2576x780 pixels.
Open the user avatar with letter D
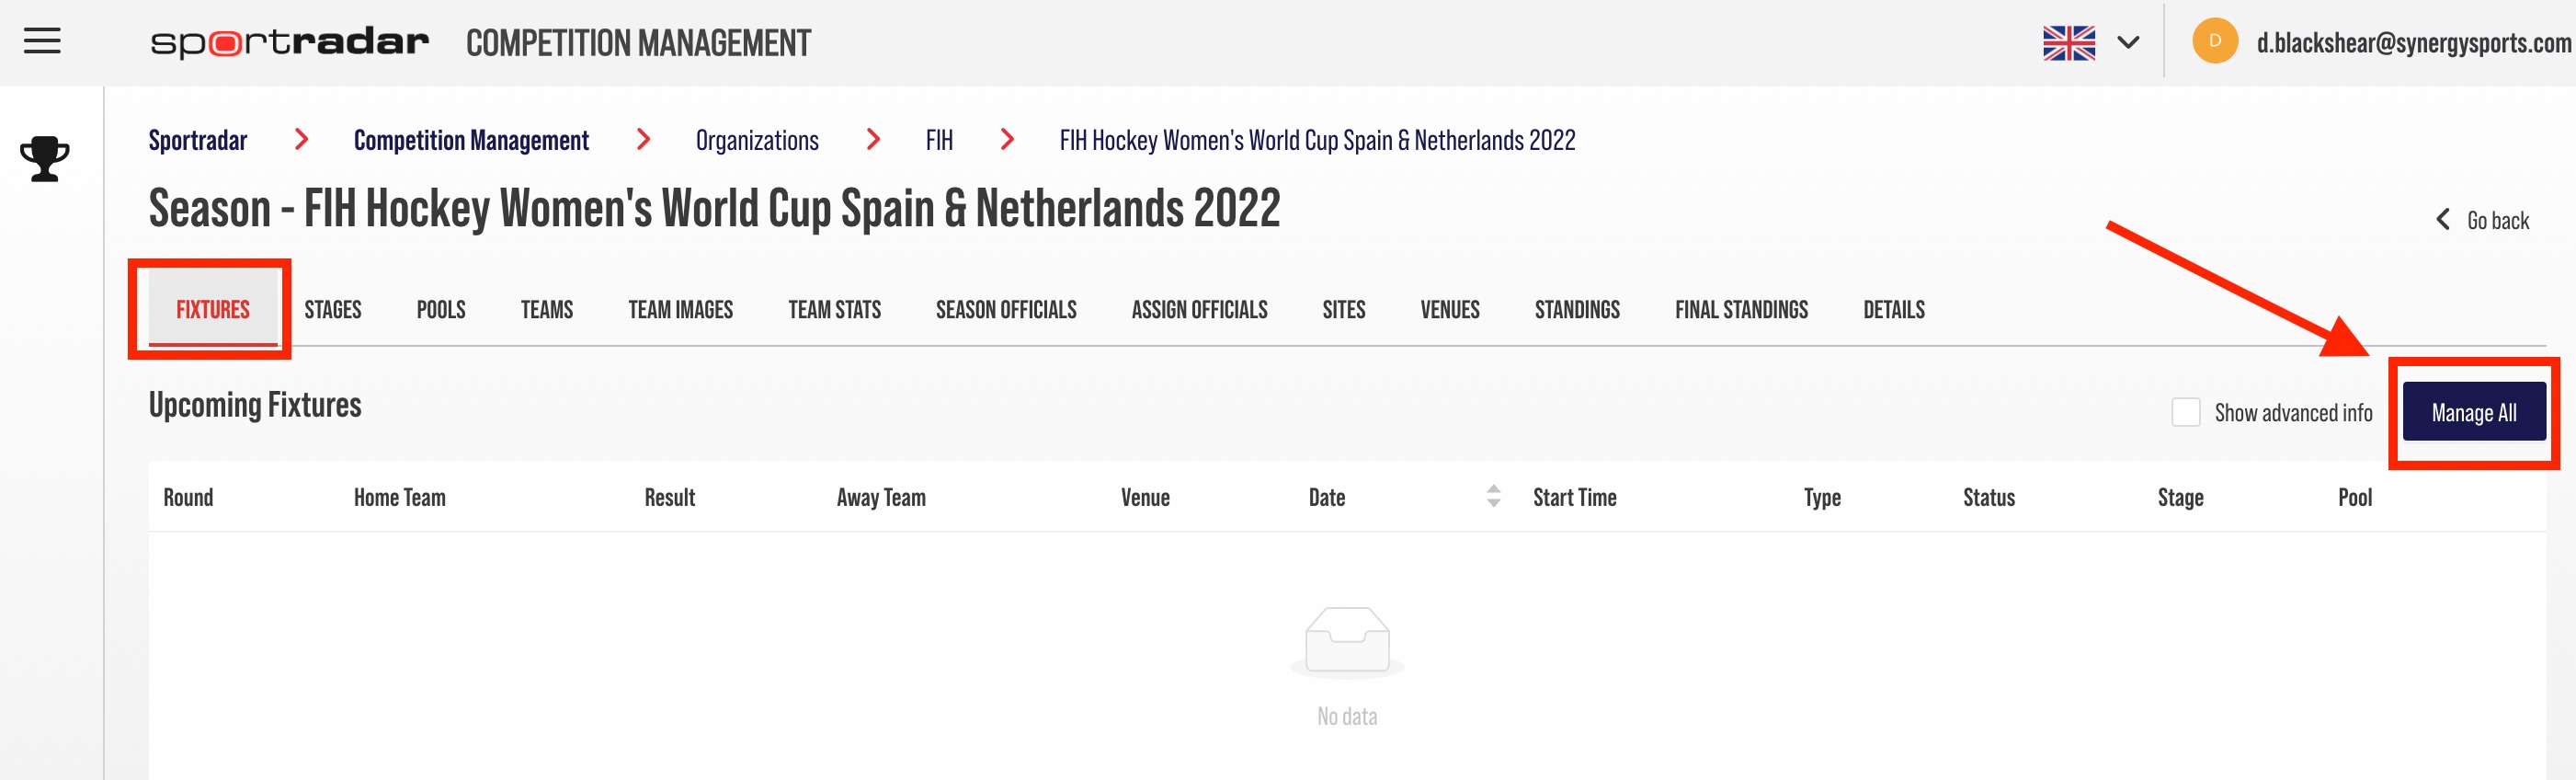(x=2214, y=41)
